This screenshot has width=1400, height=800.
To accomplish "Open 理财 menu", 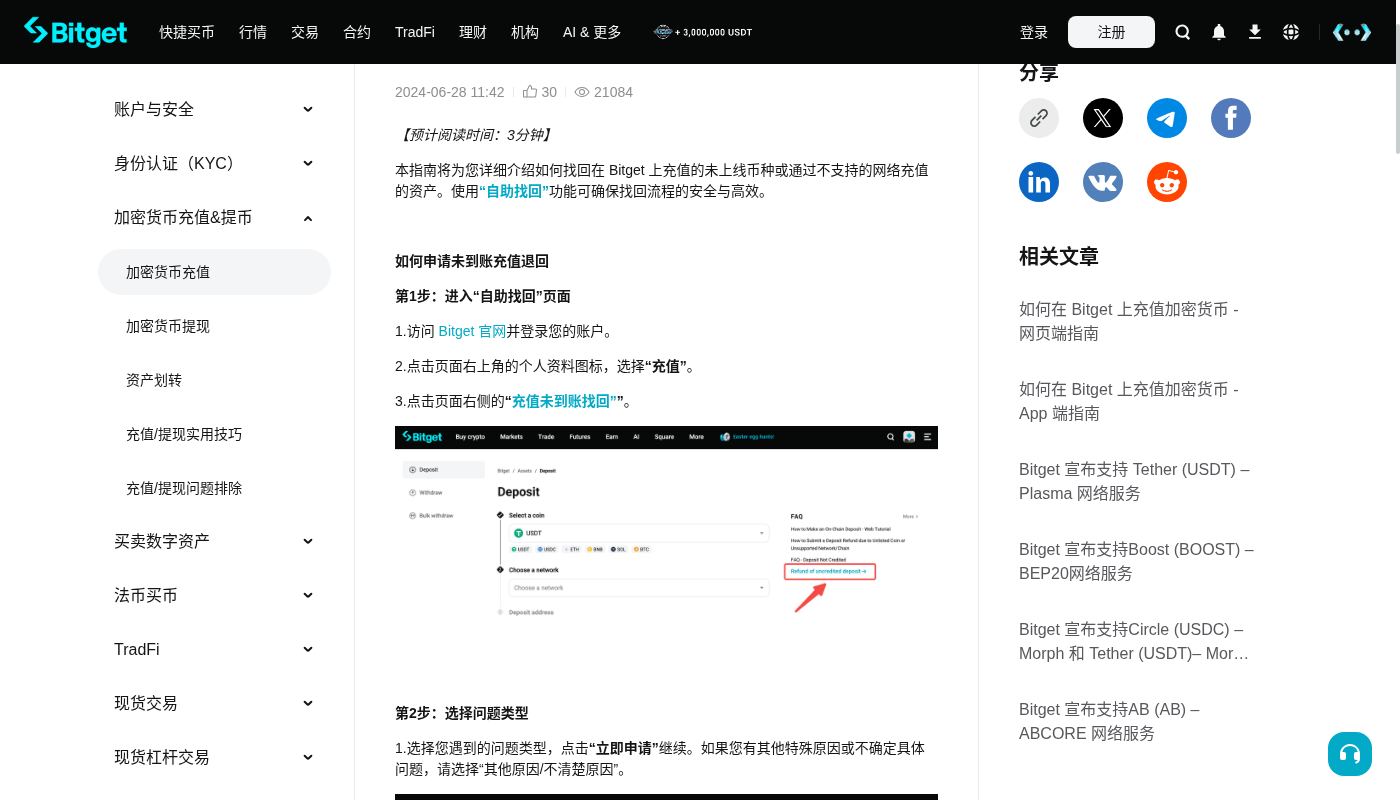I will (x=473, y=32).
